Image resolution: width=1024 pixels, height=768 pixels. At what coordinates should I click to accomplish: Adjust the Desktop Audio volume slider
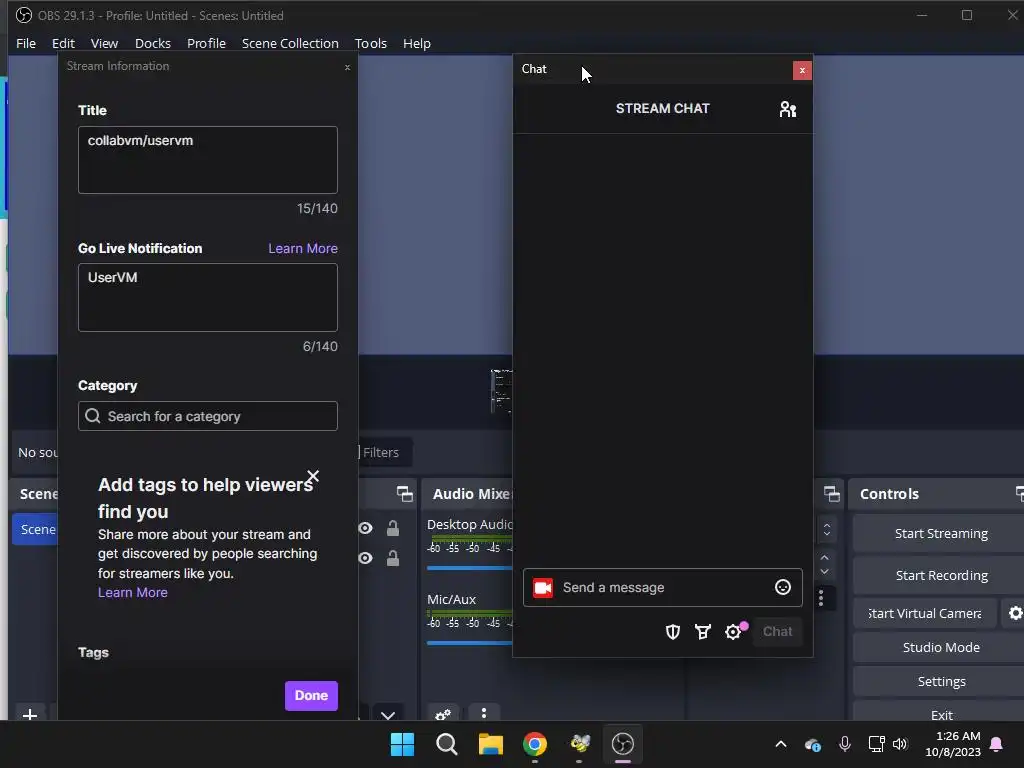click(x=470, y=568)
